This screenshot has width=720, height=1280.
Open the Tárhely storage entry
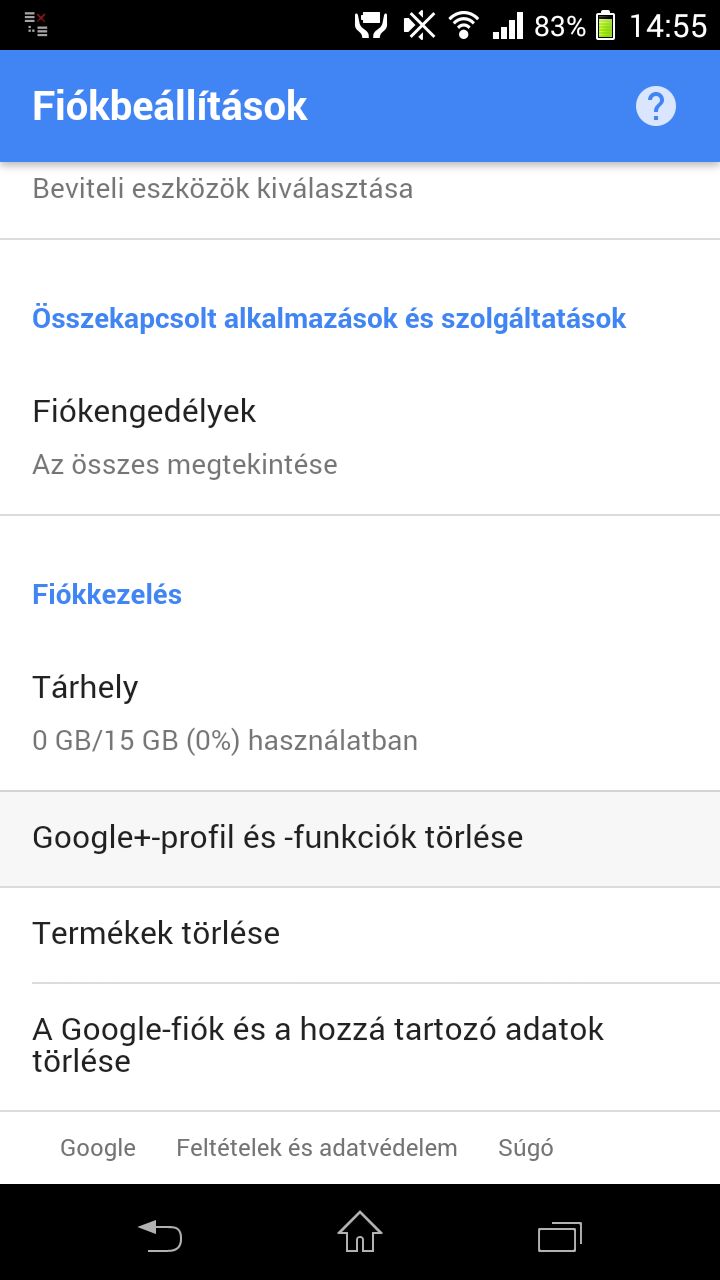pos(360,713)
